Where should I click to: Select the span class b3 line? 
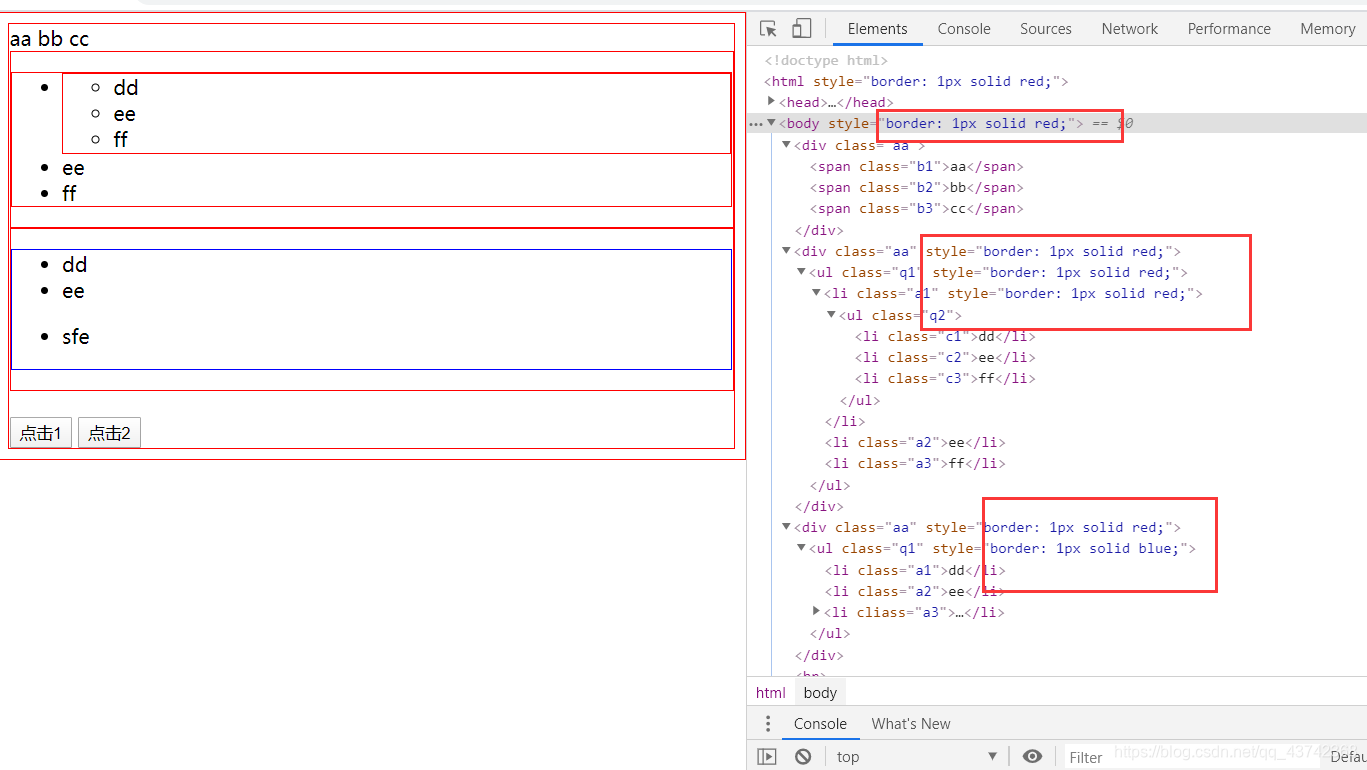click(917, 208)
